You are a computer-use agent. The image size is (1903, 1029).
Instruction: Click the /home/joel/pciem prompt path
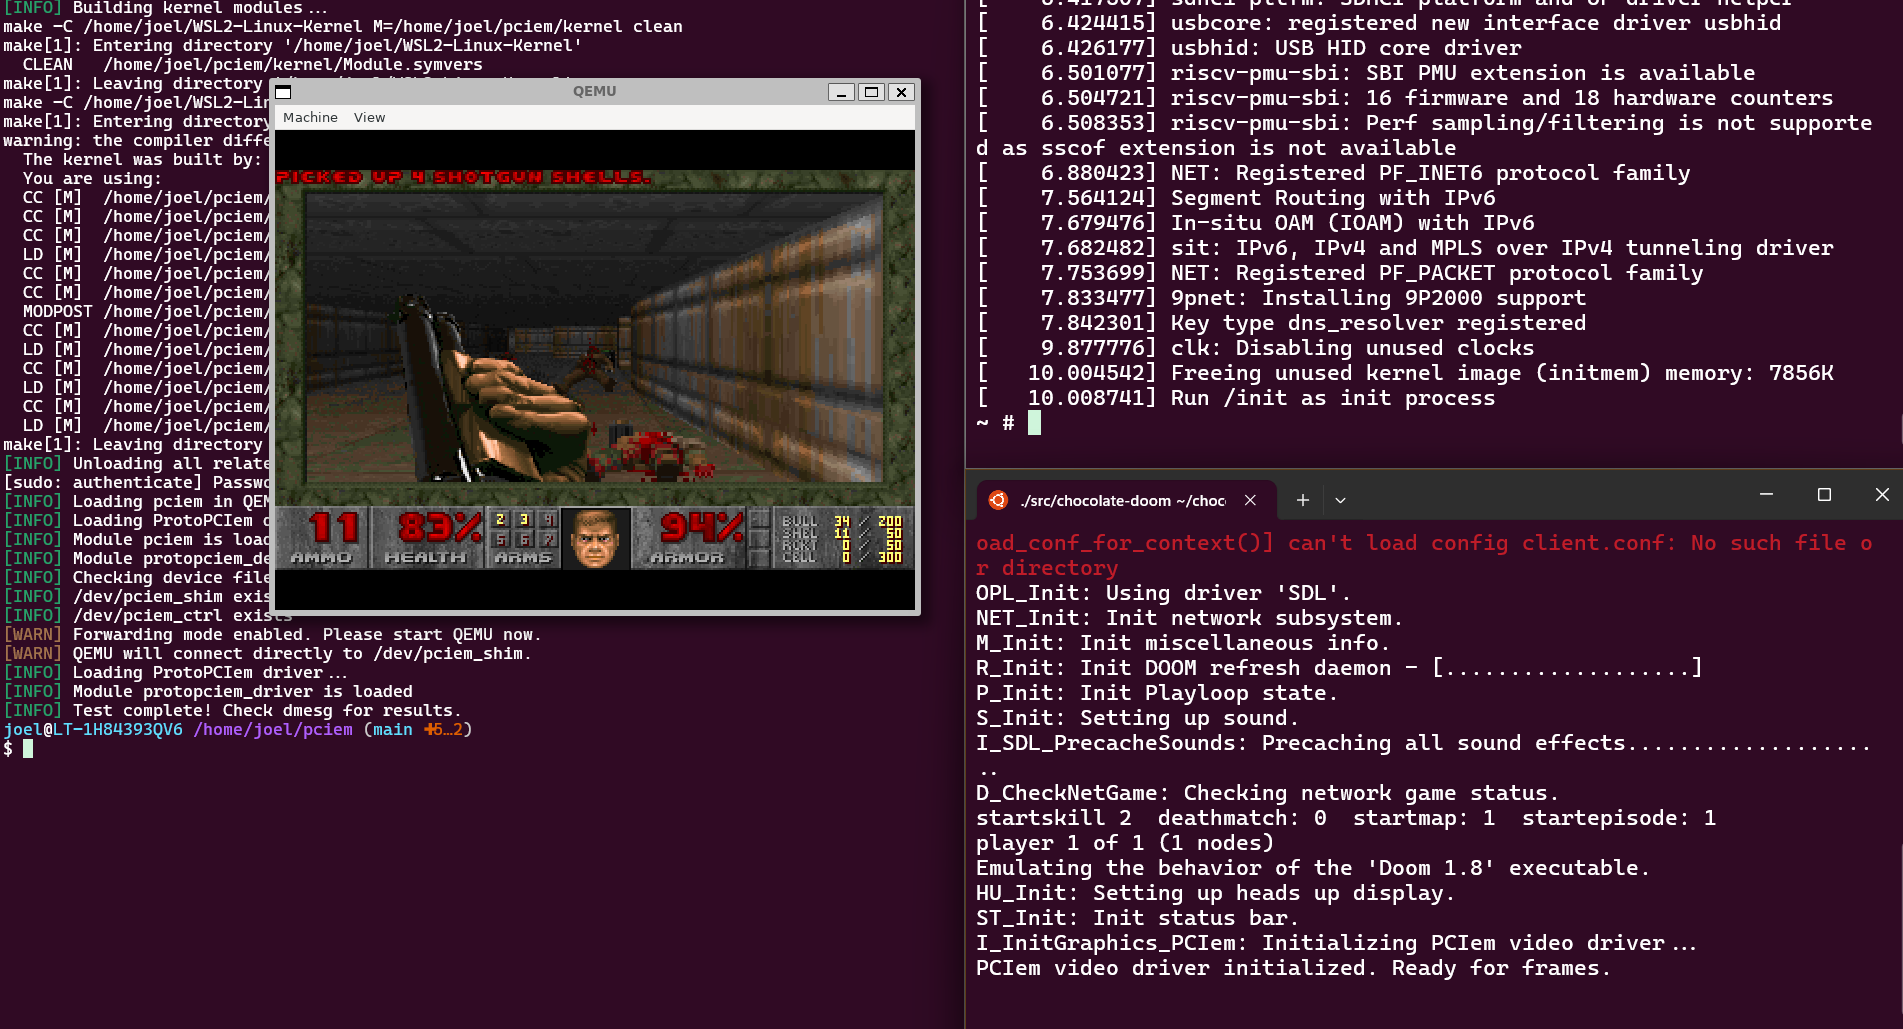[273, 730]
